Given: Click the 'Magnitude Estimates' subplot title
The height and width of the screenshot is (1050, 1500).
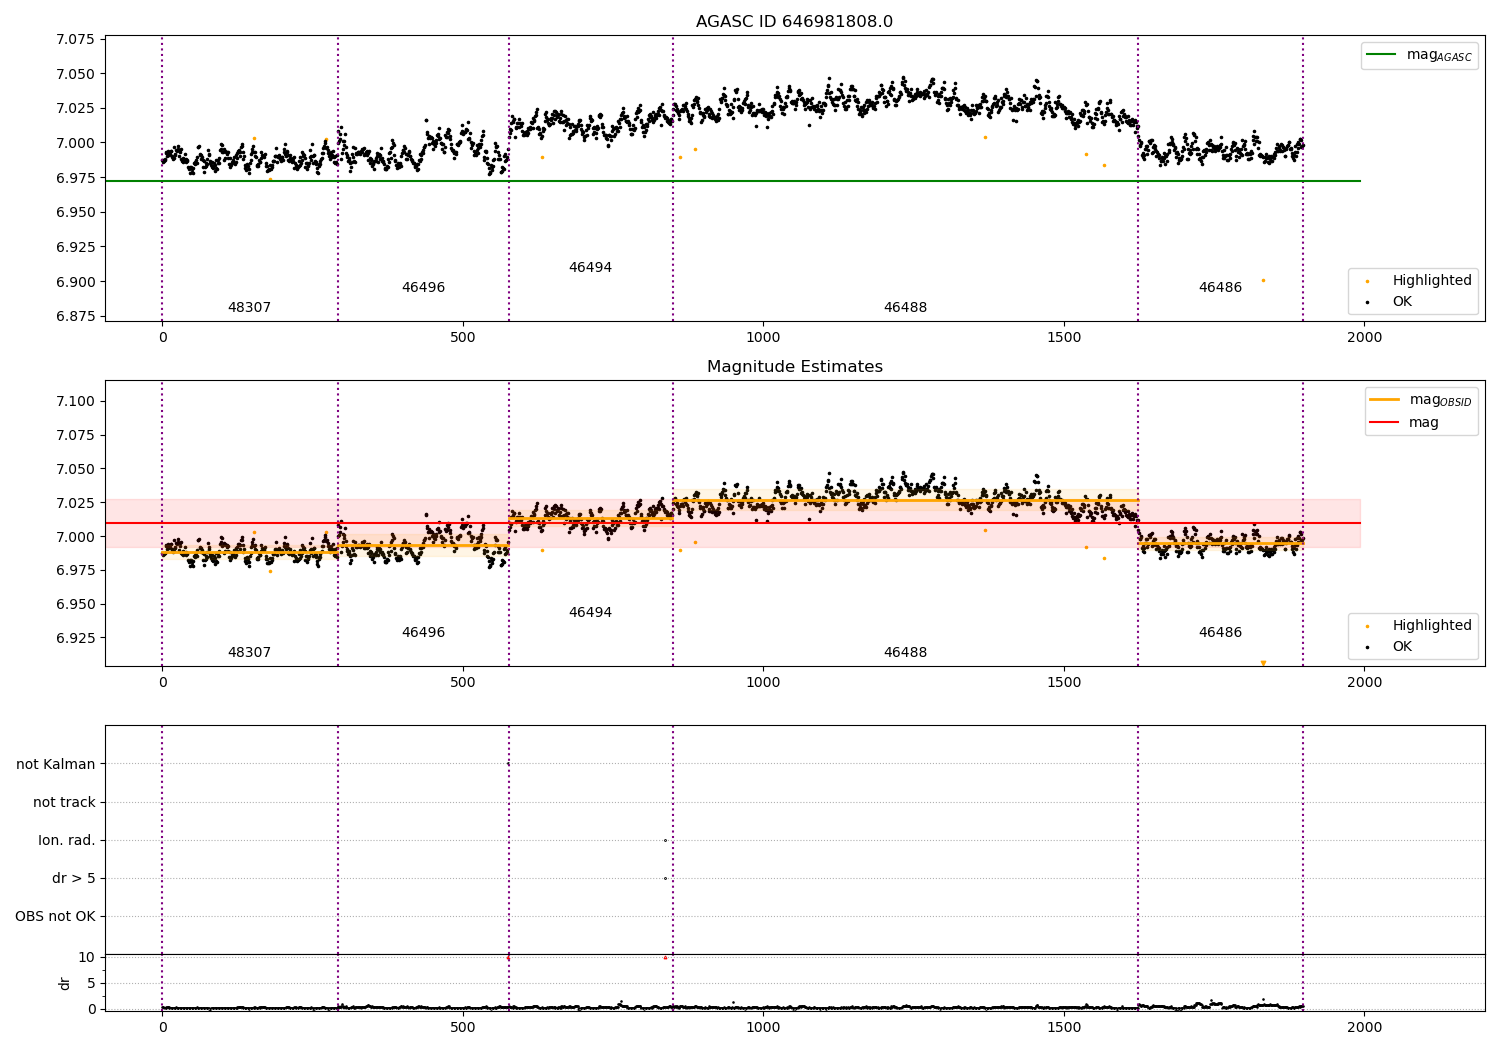Looking at the screenshot, I should pos(794,367).
